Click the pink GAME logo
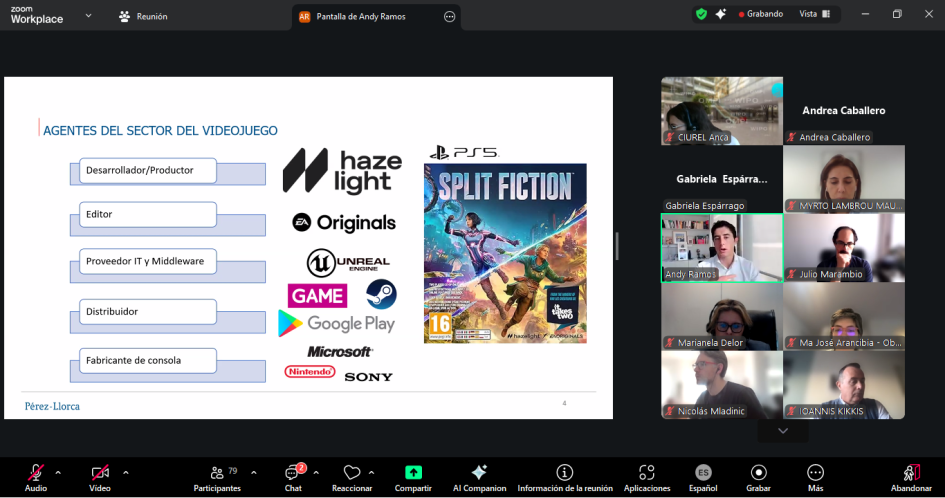Image resolution: width=945 pixels, height=498 pixels. [x=318, y=295]
